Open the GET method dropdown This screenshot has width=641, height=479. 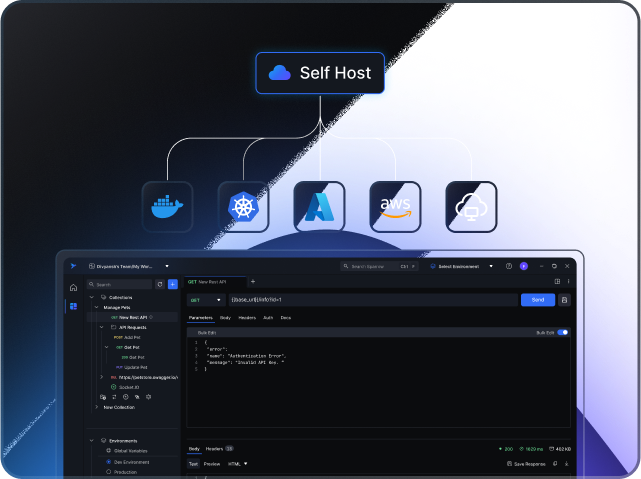click(206, 300)
